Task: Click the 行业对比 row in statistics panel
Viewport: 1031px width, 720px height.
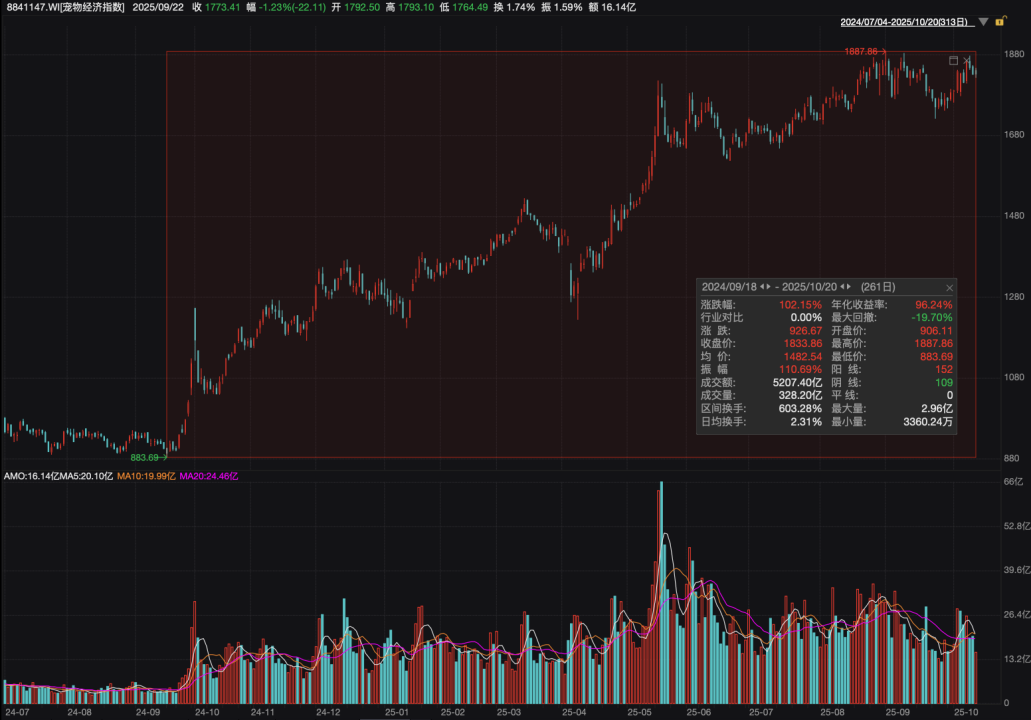Action: [761, 318]
